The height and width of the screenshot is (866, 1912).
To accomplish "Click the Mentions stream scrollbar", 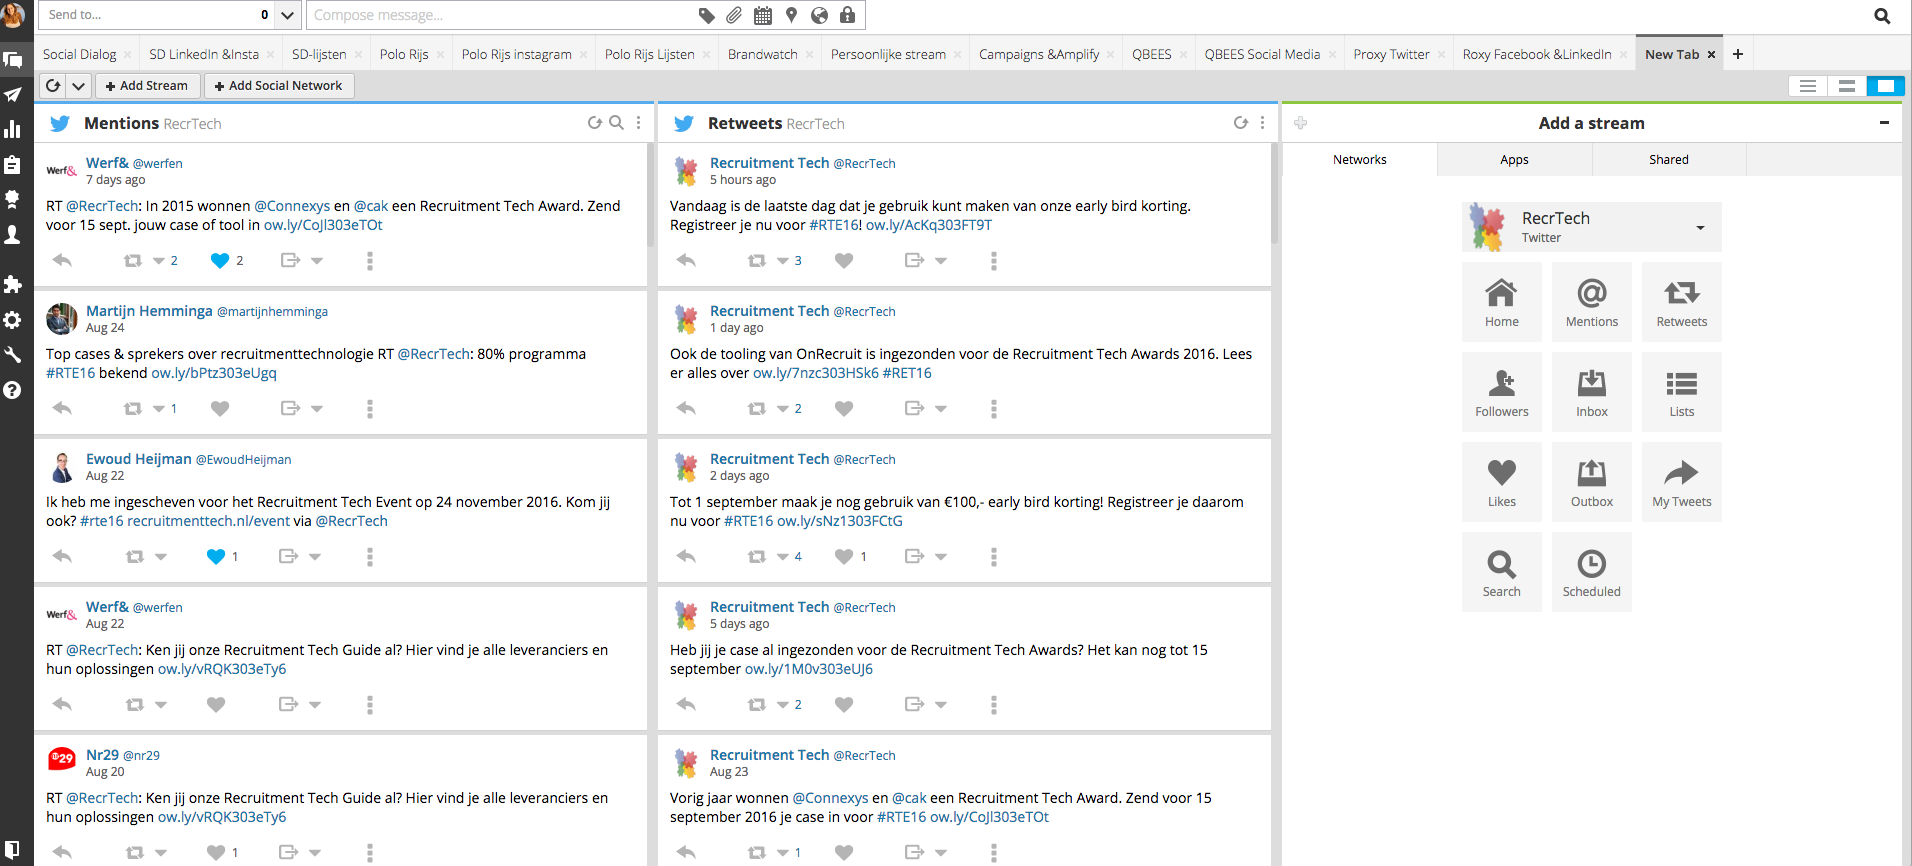I will point(650,195).
